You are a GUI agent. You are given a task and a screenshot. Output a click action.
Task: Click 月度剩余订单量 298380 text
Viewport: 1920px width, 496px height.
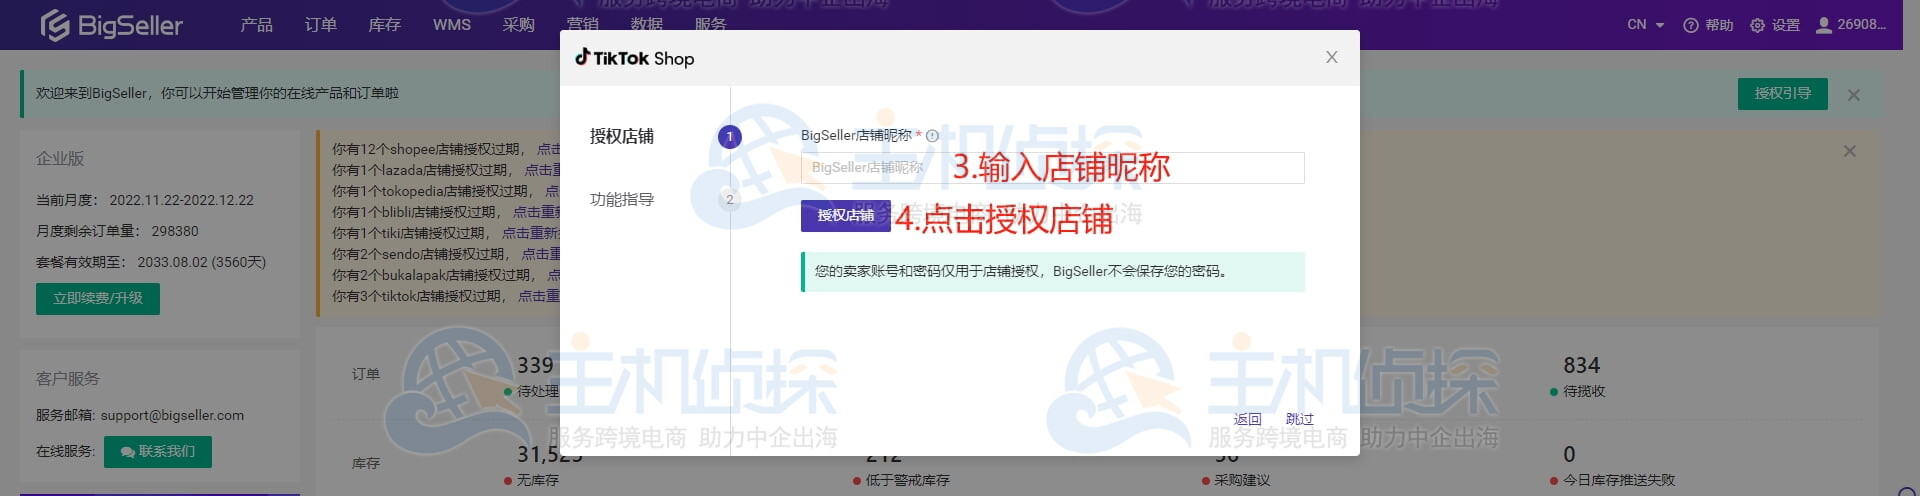117,231
